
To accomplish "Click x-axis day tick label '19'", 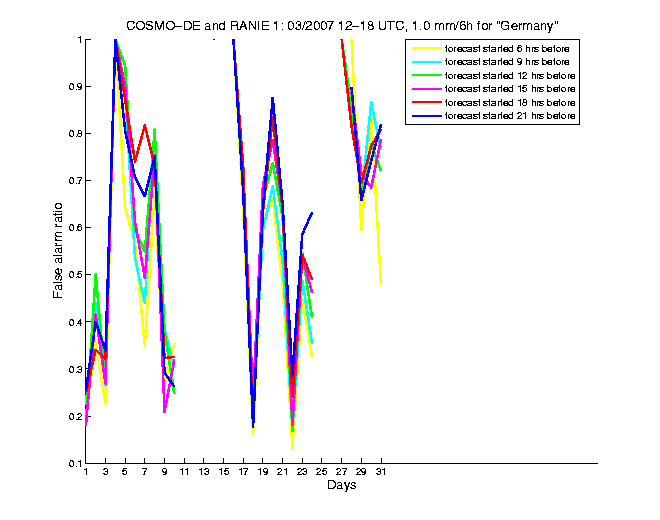I will [x=263, y=472].
